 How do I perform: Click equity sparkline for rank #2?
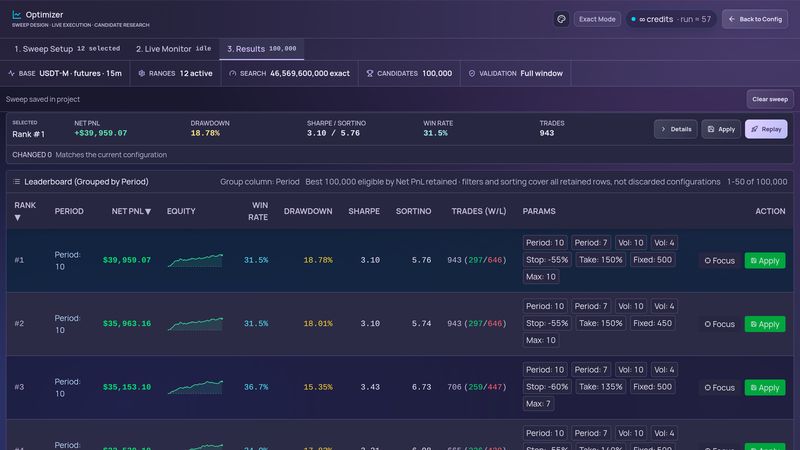[x=195, y=324]
